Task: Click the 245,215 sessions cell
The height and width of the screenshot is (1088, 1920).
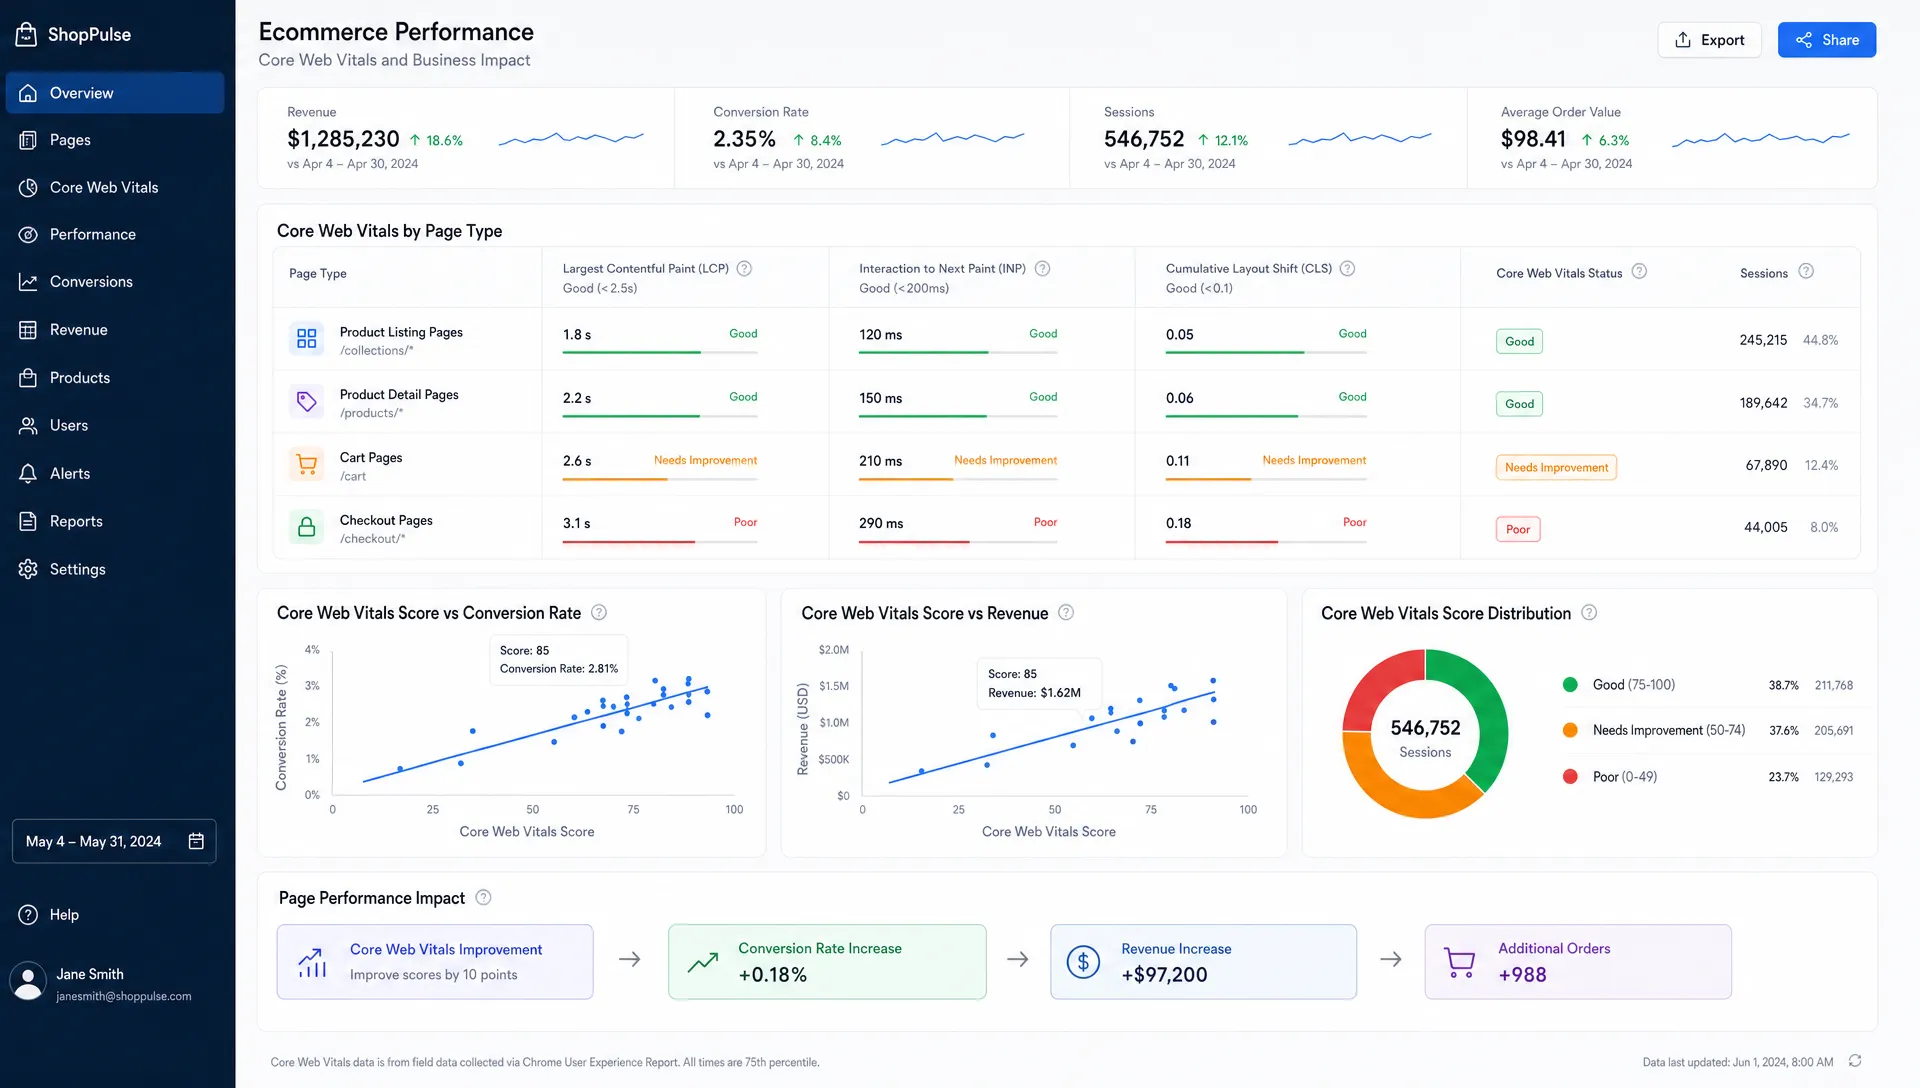Action: (x=1763, y=340)
